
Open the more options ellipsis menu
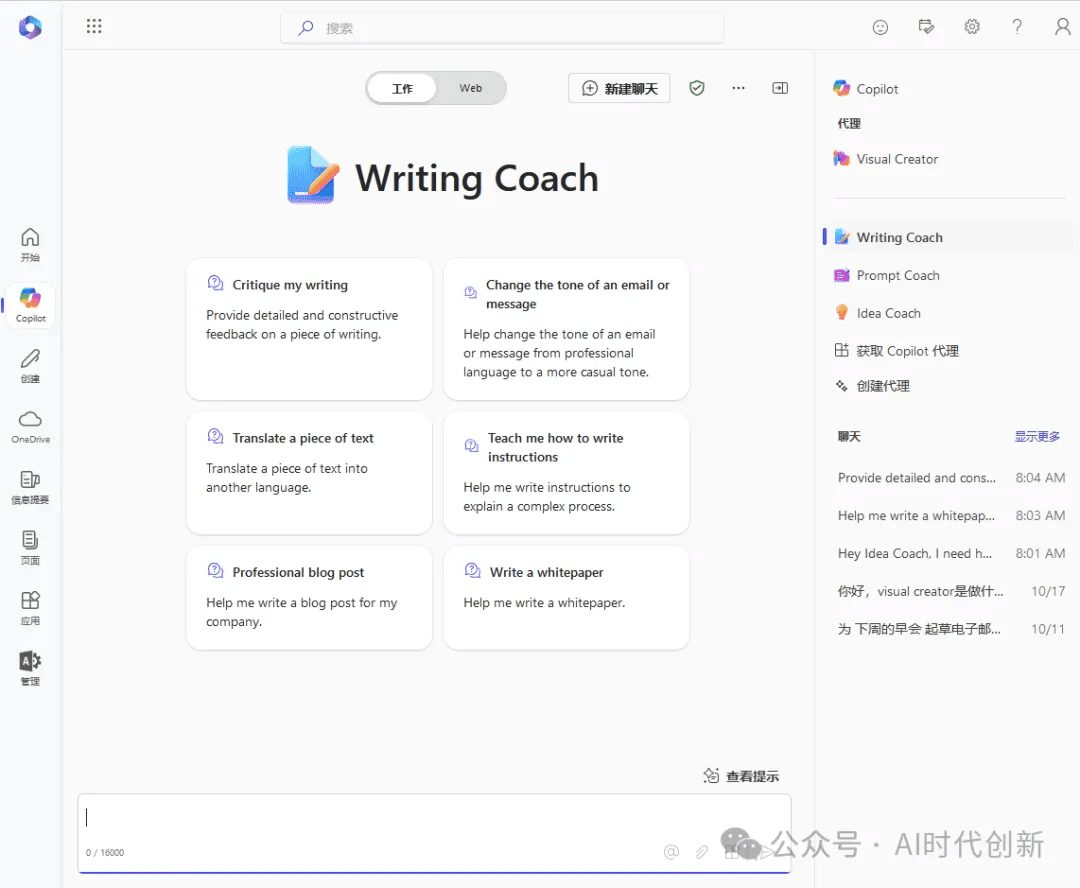[x=738, y=88]
